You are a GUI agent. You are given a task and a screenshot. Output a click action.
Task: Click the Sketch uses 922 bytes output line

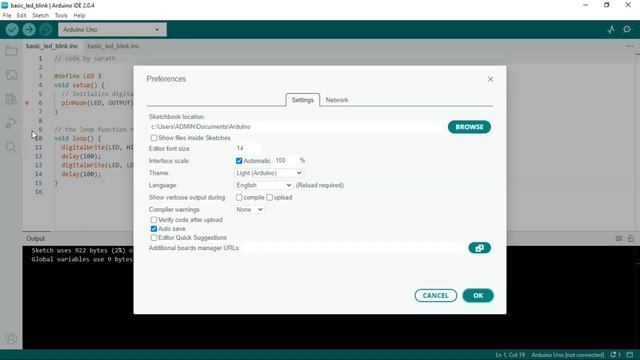point(82,251)
